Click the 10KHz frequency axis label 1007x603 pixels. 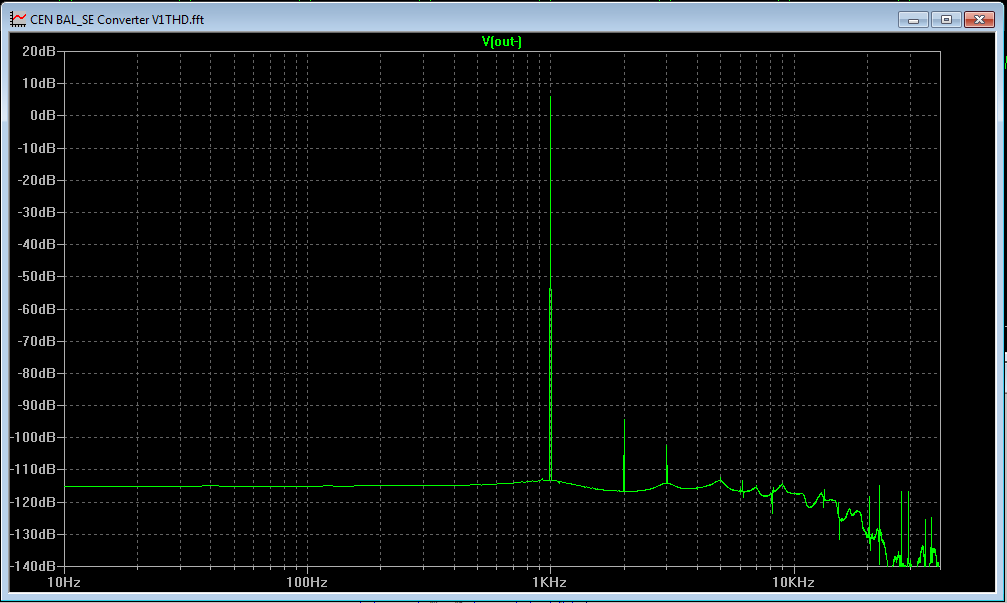coord(794,582)
